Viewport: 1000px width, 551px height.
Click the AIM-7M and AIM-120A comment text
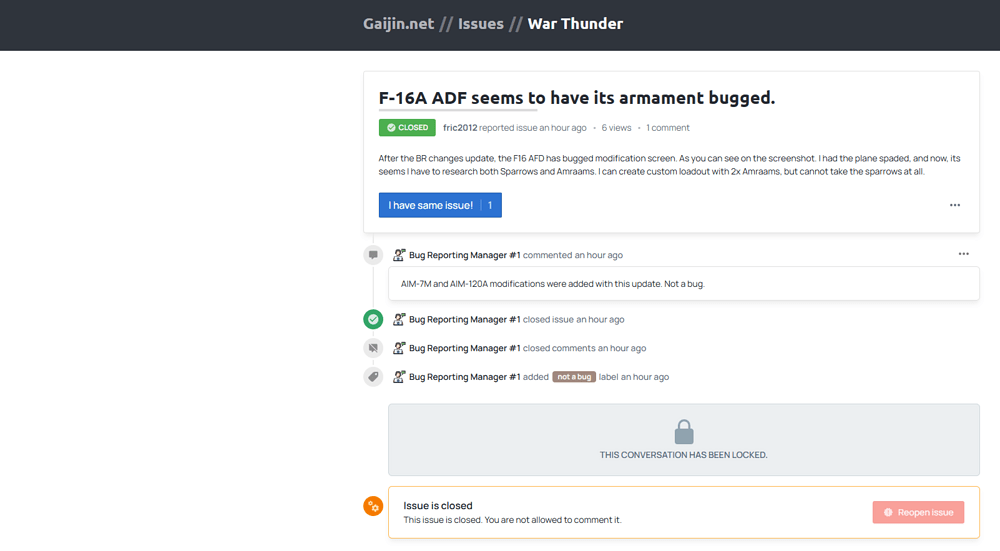point(552,284)
